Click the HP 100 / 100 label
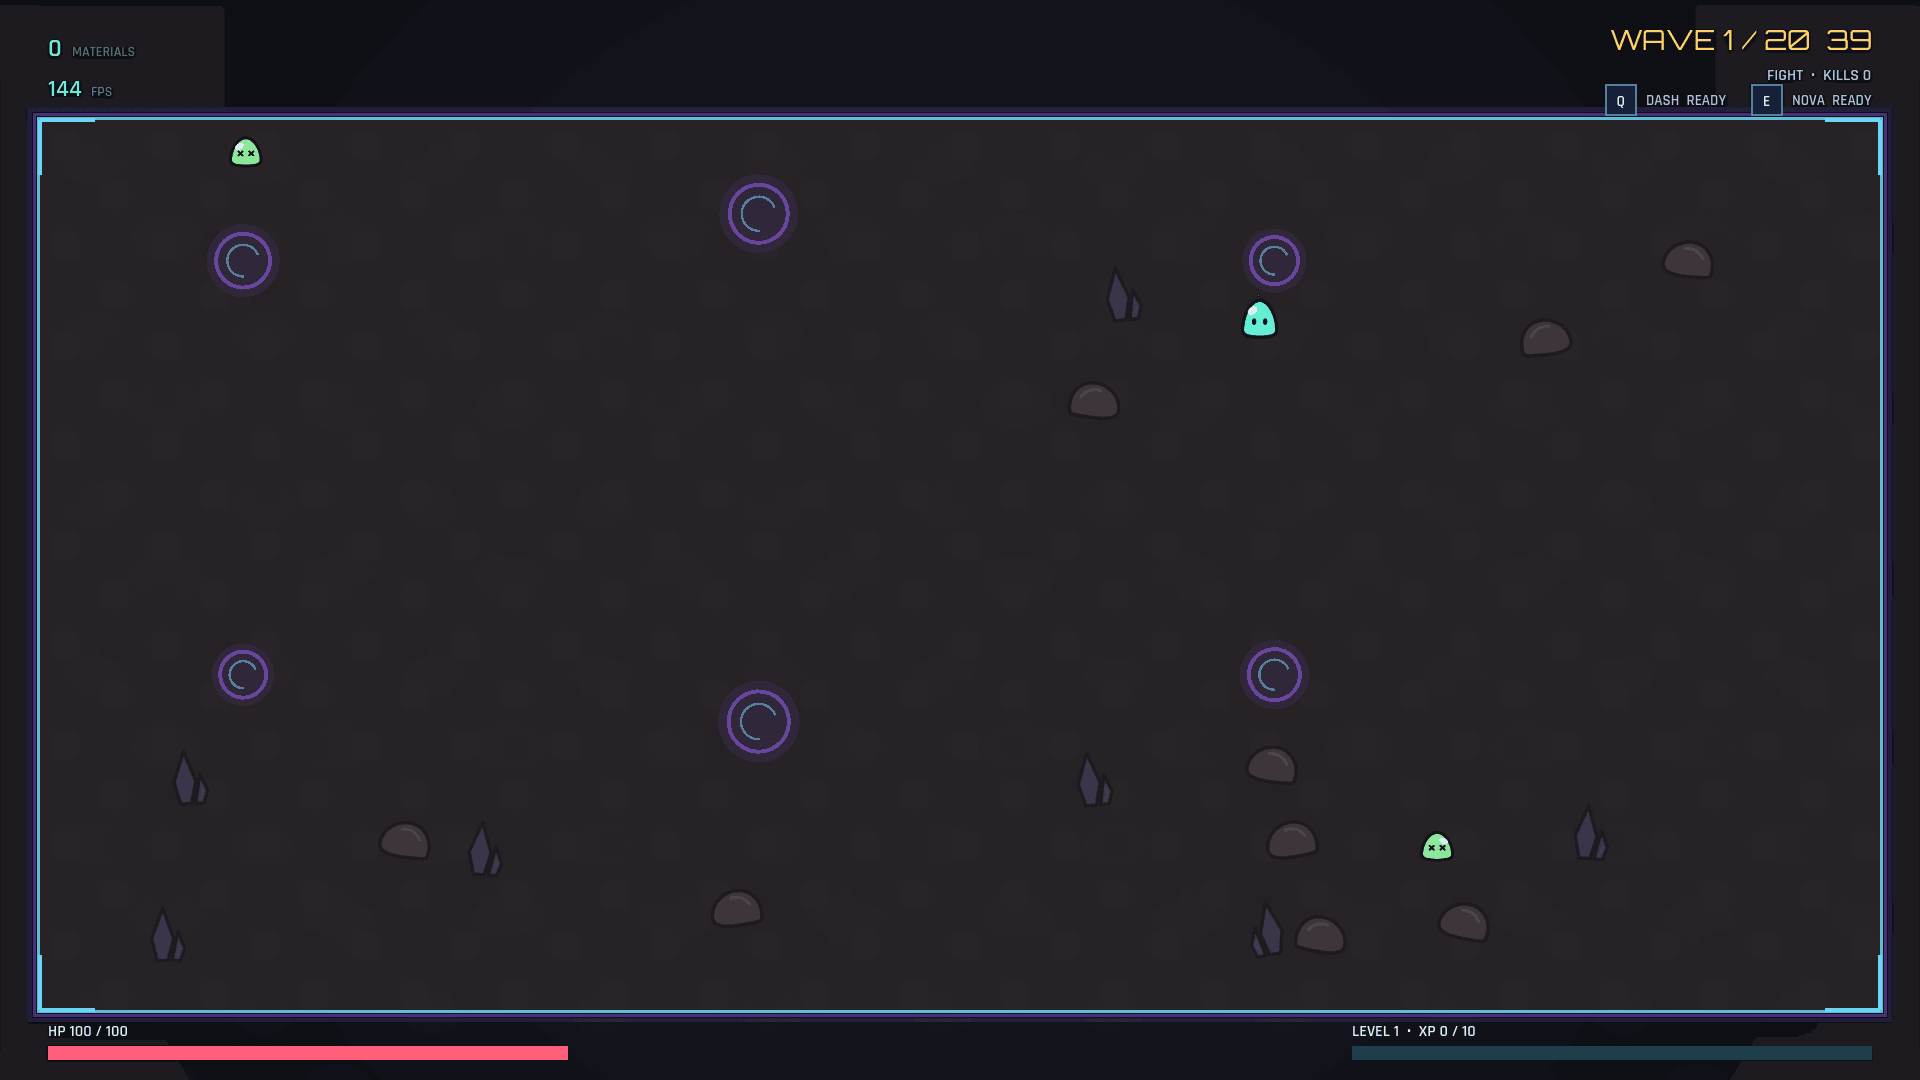The height and width of the screenshot is (1080, 1920). [88, 1031]
